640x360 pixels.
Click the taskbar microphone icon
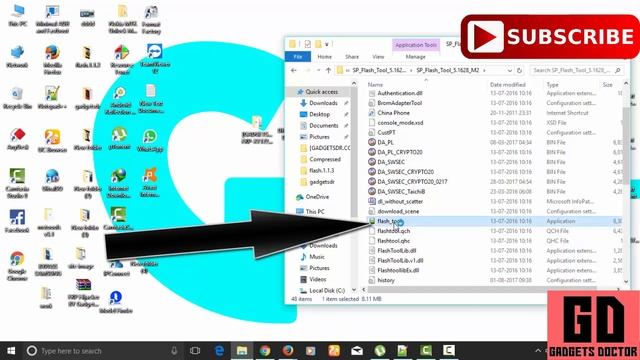[x=174, y=351]
